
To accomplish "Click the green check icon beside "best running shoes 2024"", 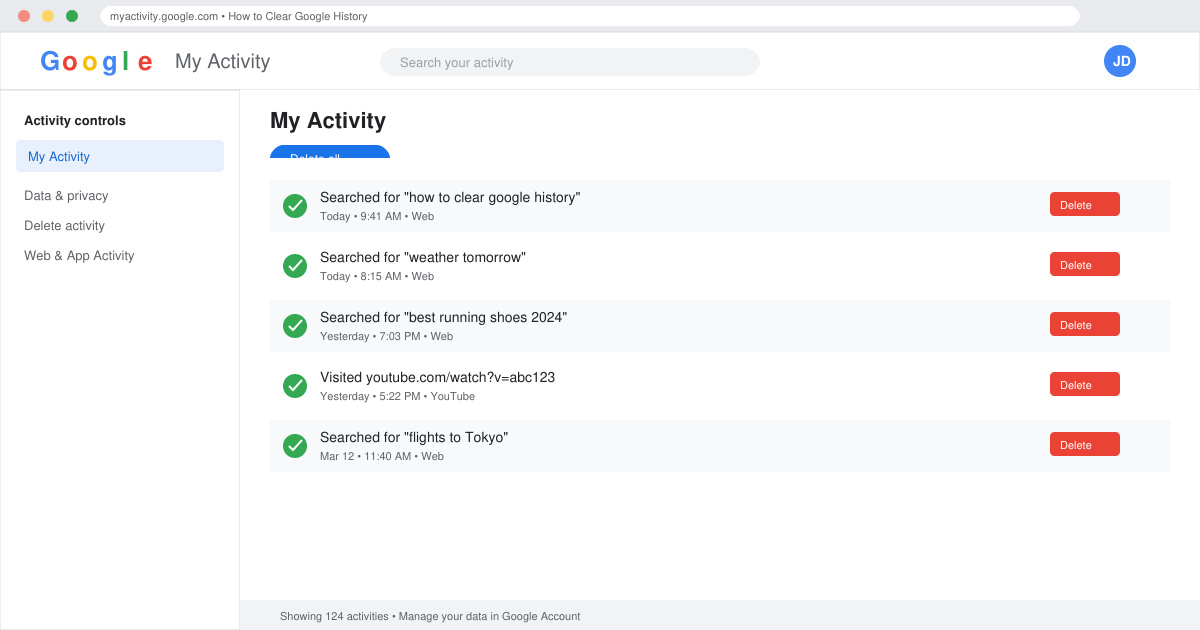I will pyautogui.click(x=295, y=326).
